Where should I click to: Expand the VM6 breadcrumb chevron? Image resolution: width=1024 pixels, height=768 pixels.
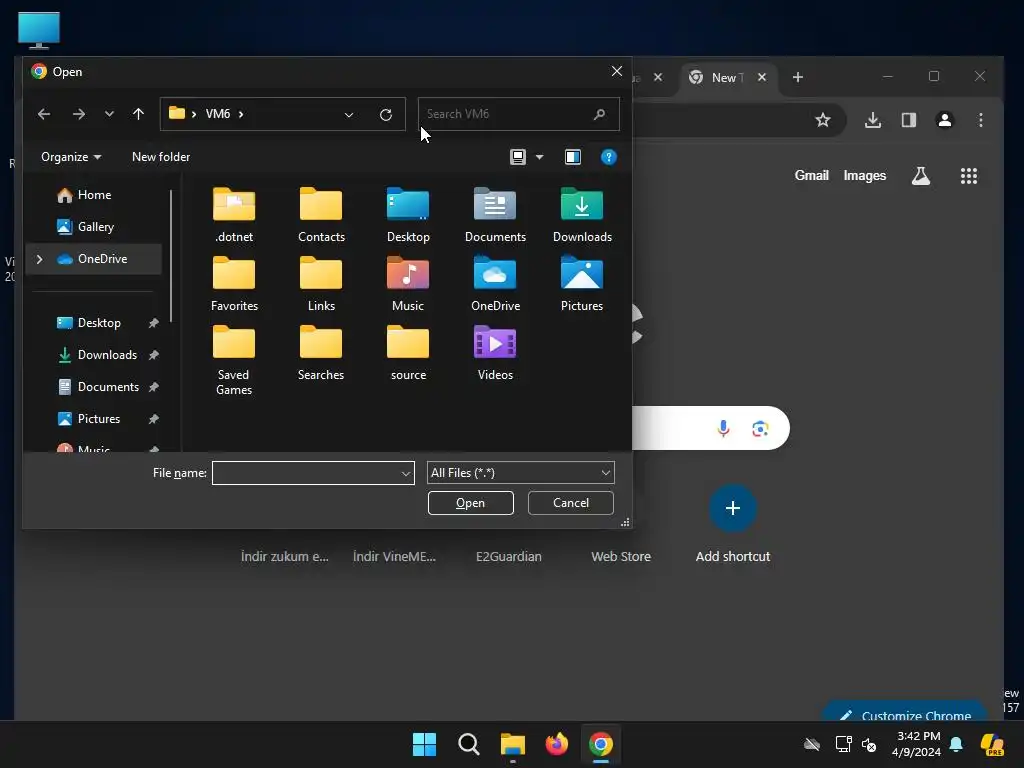(x=241, y=114)
